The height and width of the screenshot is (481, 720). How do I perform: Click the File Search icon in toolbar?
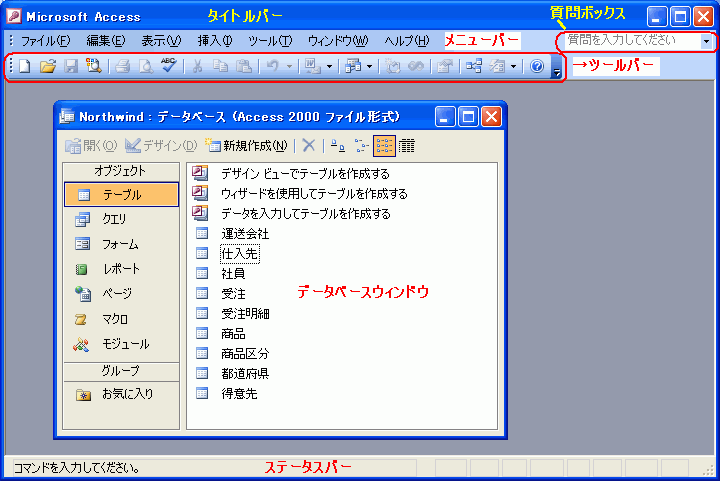[93, 67]
